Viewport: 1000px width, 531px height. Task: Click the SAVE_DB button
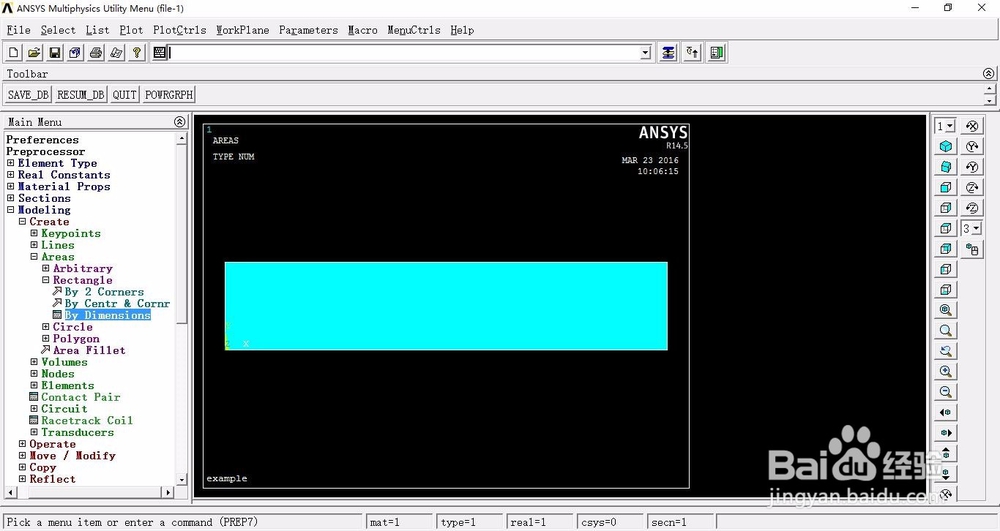28,95
